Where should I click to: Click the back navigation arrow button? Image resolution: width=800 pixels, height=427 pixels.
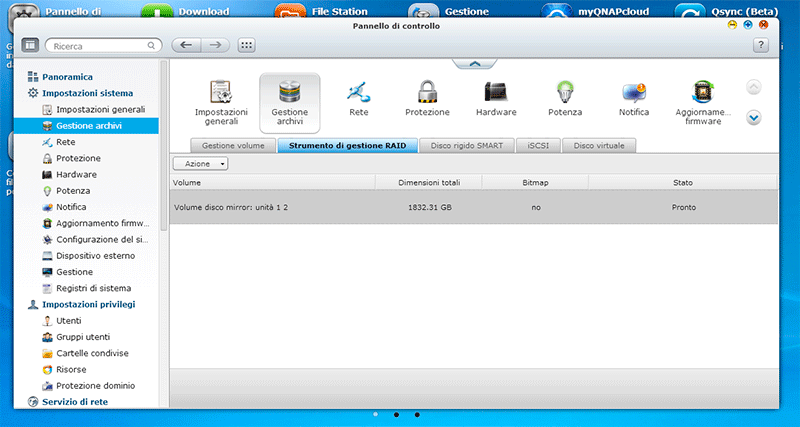pos(185,45)
